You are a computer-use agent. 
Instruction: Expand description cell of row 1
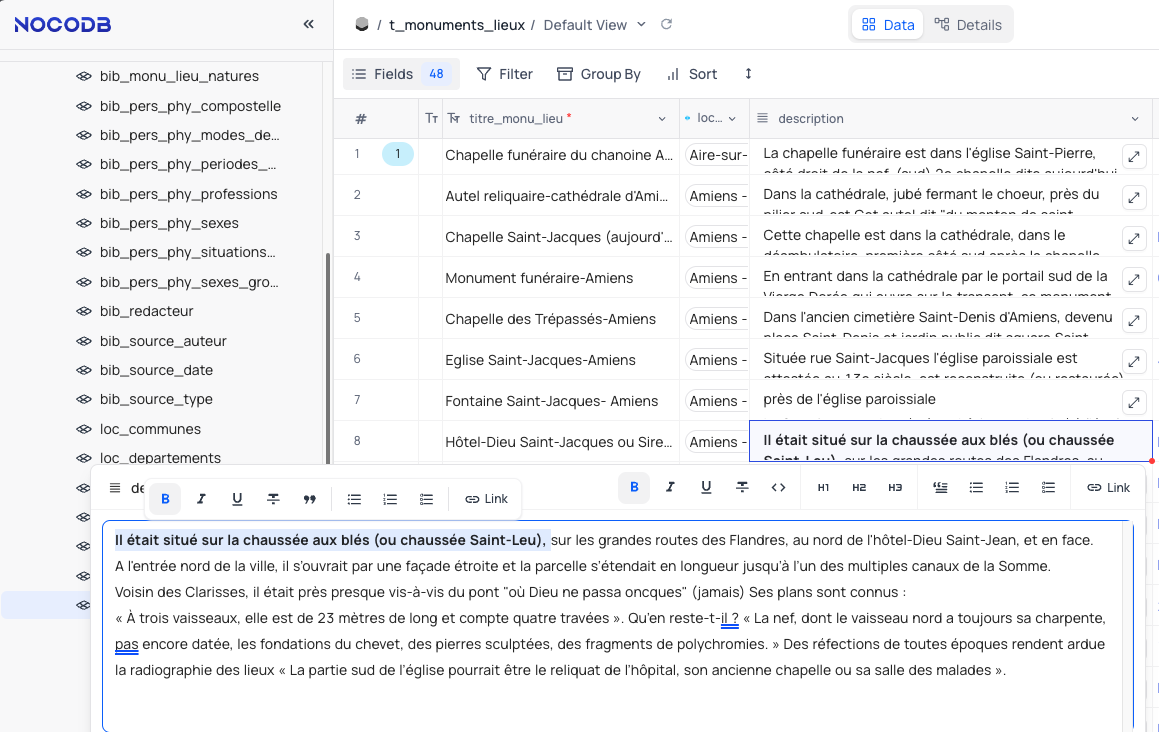(x=1133, y=157)
